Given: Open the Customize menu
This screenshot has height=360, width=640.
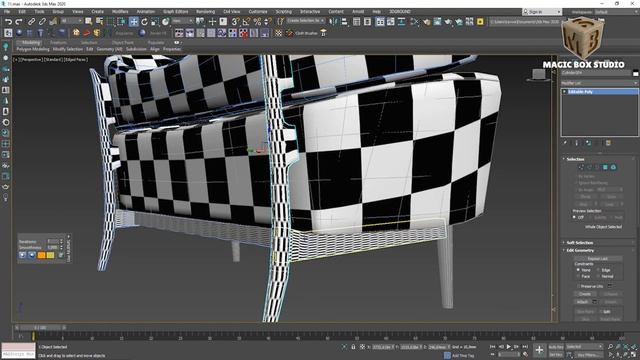Looking at the screenshot, I should coord(258,11).
